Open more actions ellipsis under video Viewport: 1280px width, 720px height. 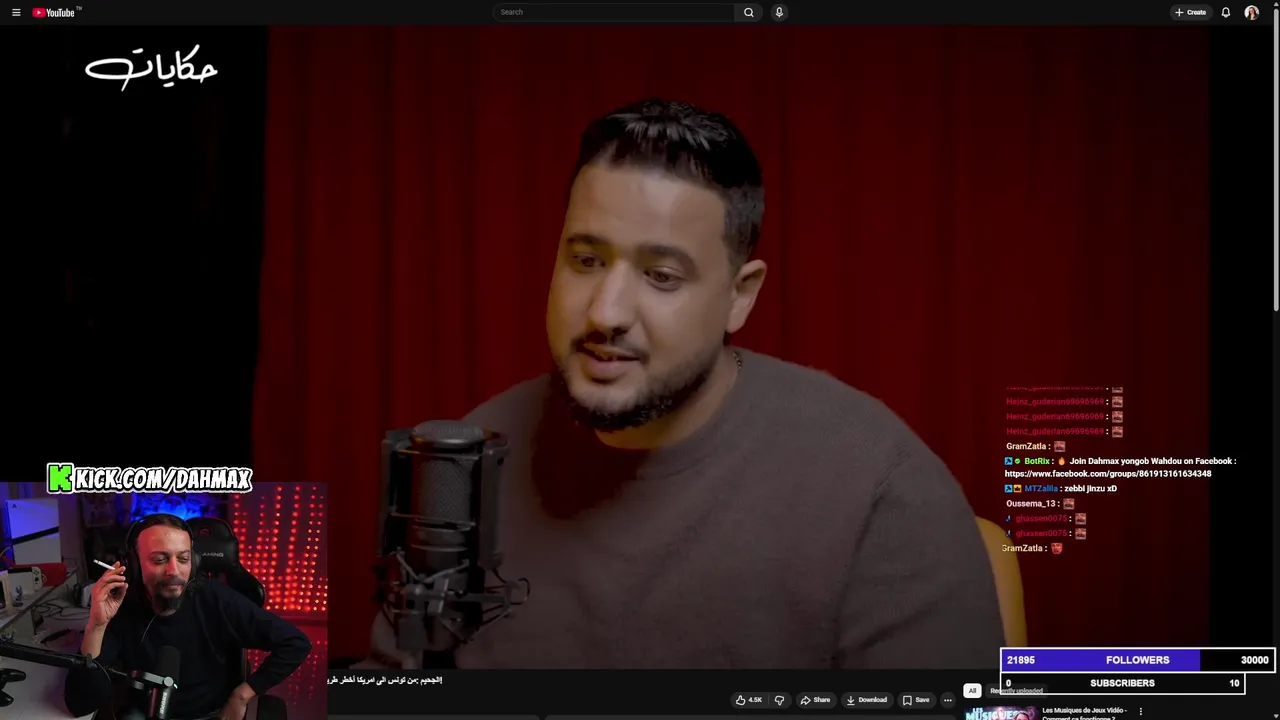coord(947,700)
